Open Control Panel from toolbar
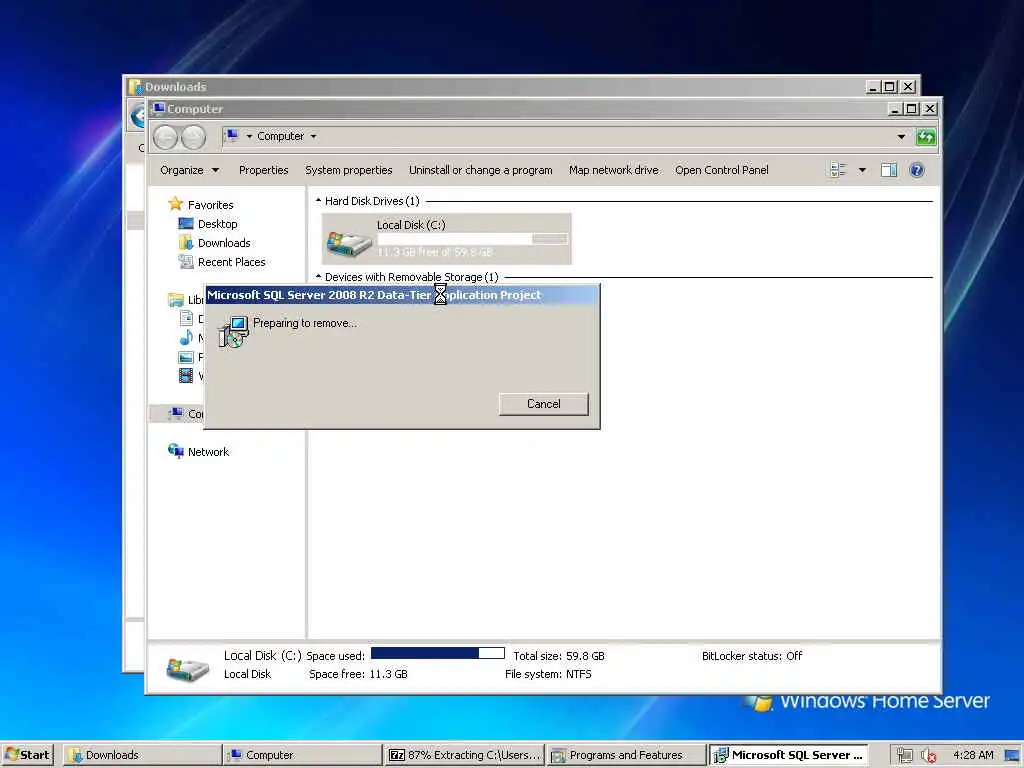The height and width of the screenshot is (768, 1024). (722, 170)
